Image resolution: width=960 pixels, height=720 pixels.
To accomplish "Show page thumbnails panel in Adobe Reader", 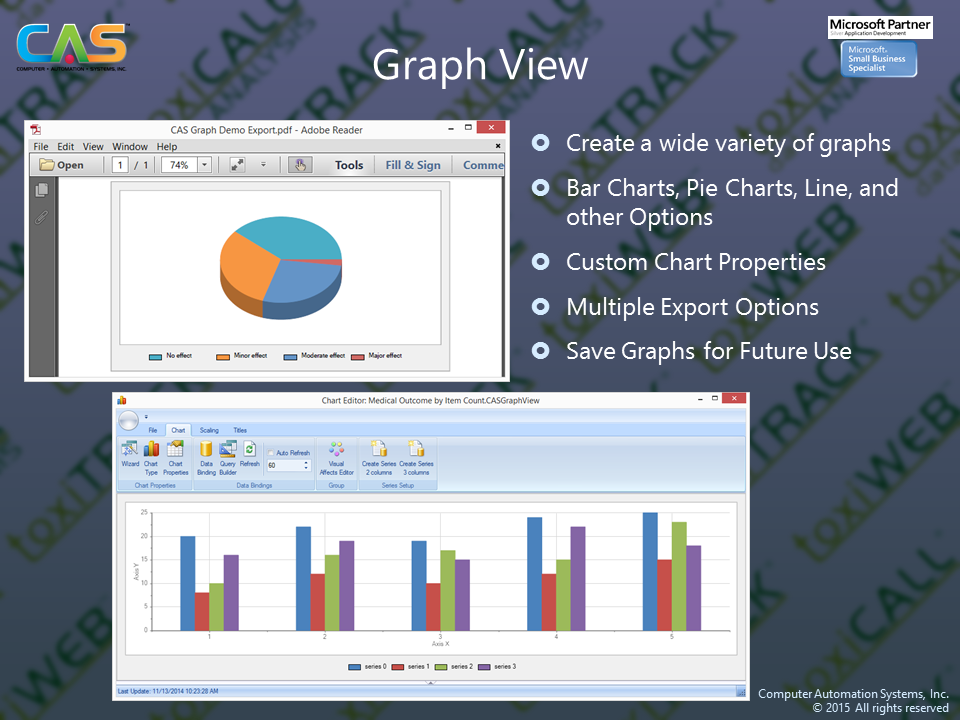I will (x=42, y=190).
